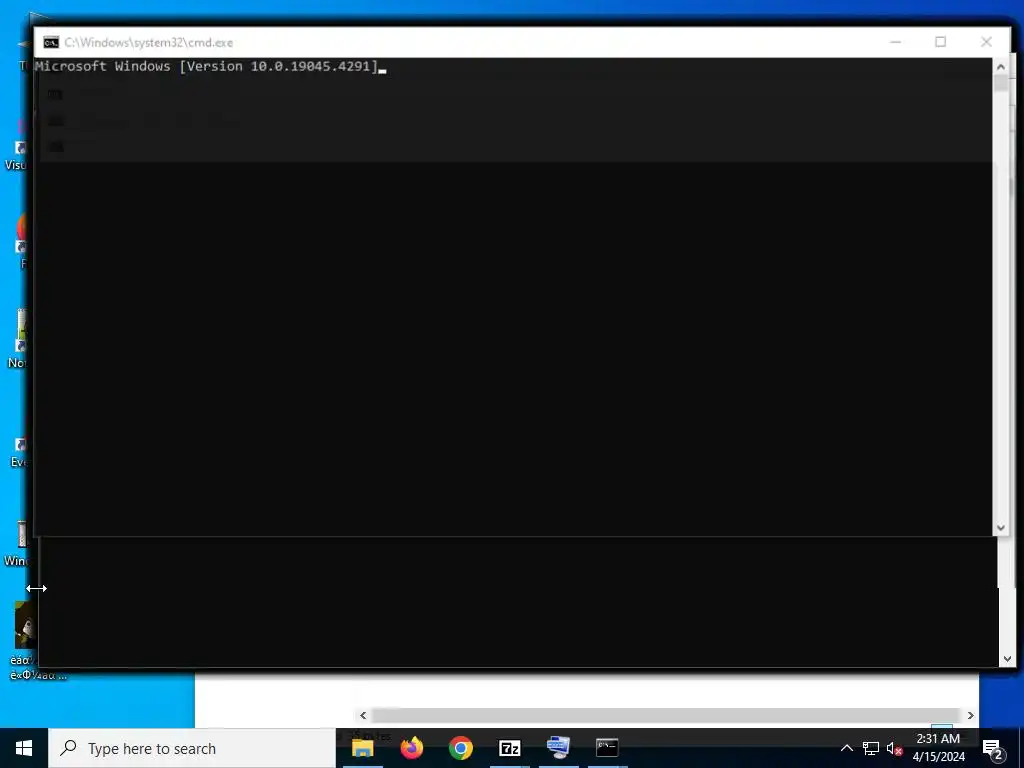
Task: Open the computer monitor app on the taskbar
Action: [558, 748]
